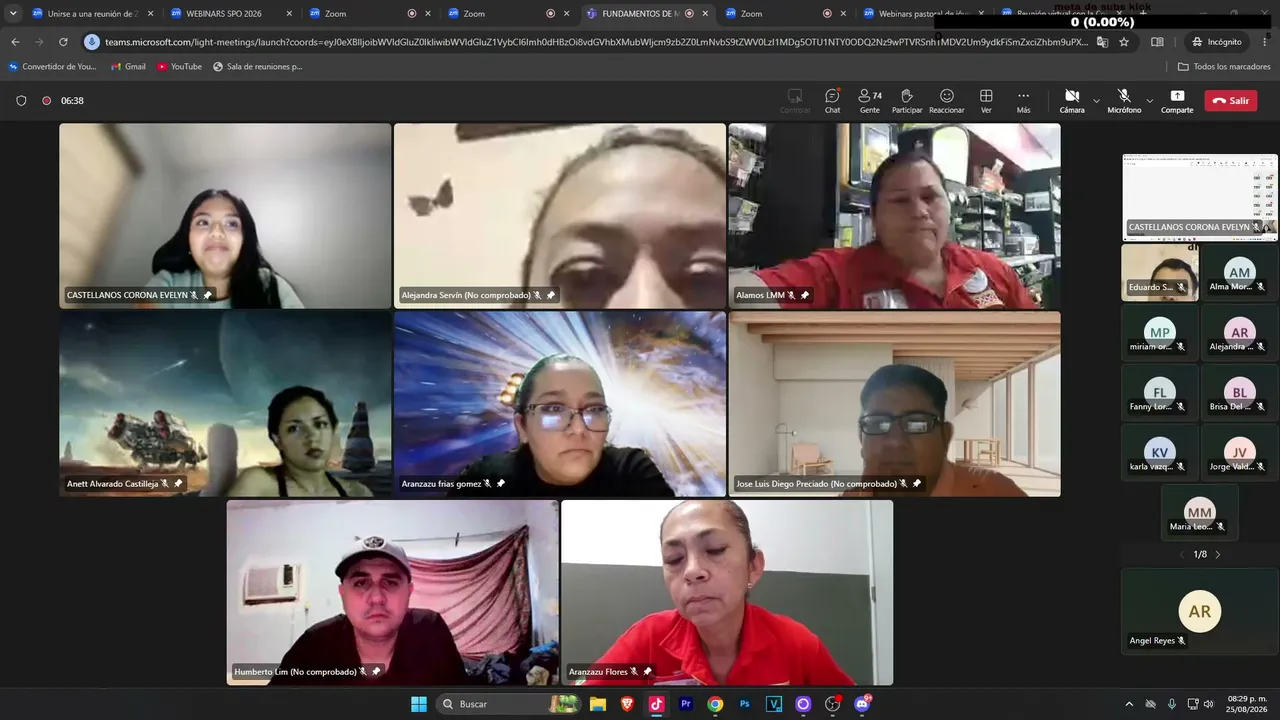The width and height of the screenshot is (1280, 720).
Task: Unpin Alejandra Servín video tile
Action: 551,295
